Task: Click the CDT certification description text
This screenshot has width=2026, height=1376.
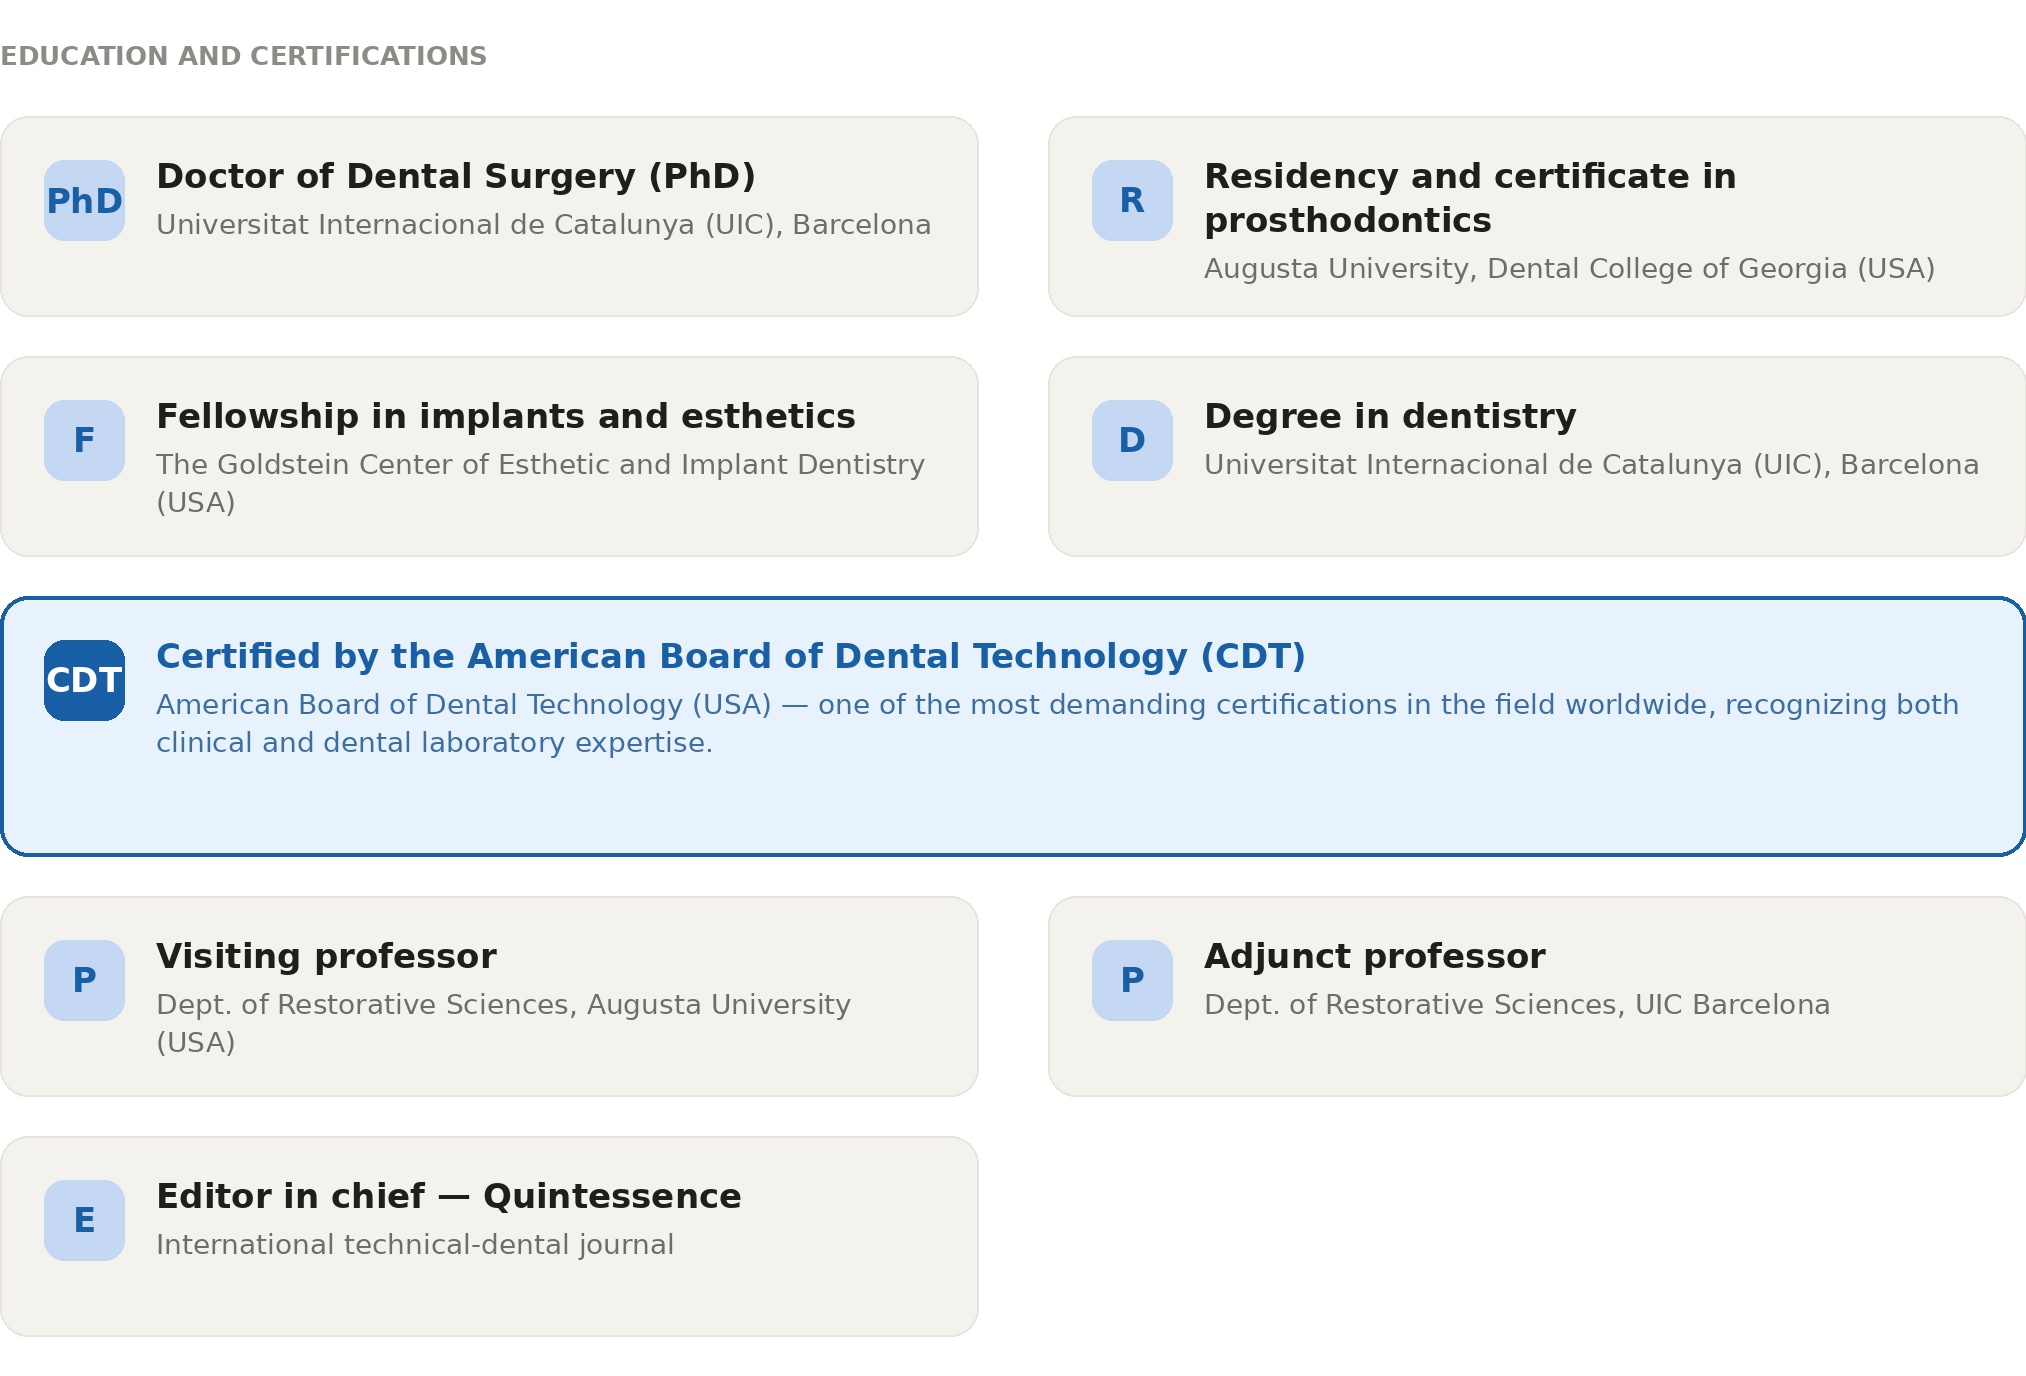Action: point(1057,723)
